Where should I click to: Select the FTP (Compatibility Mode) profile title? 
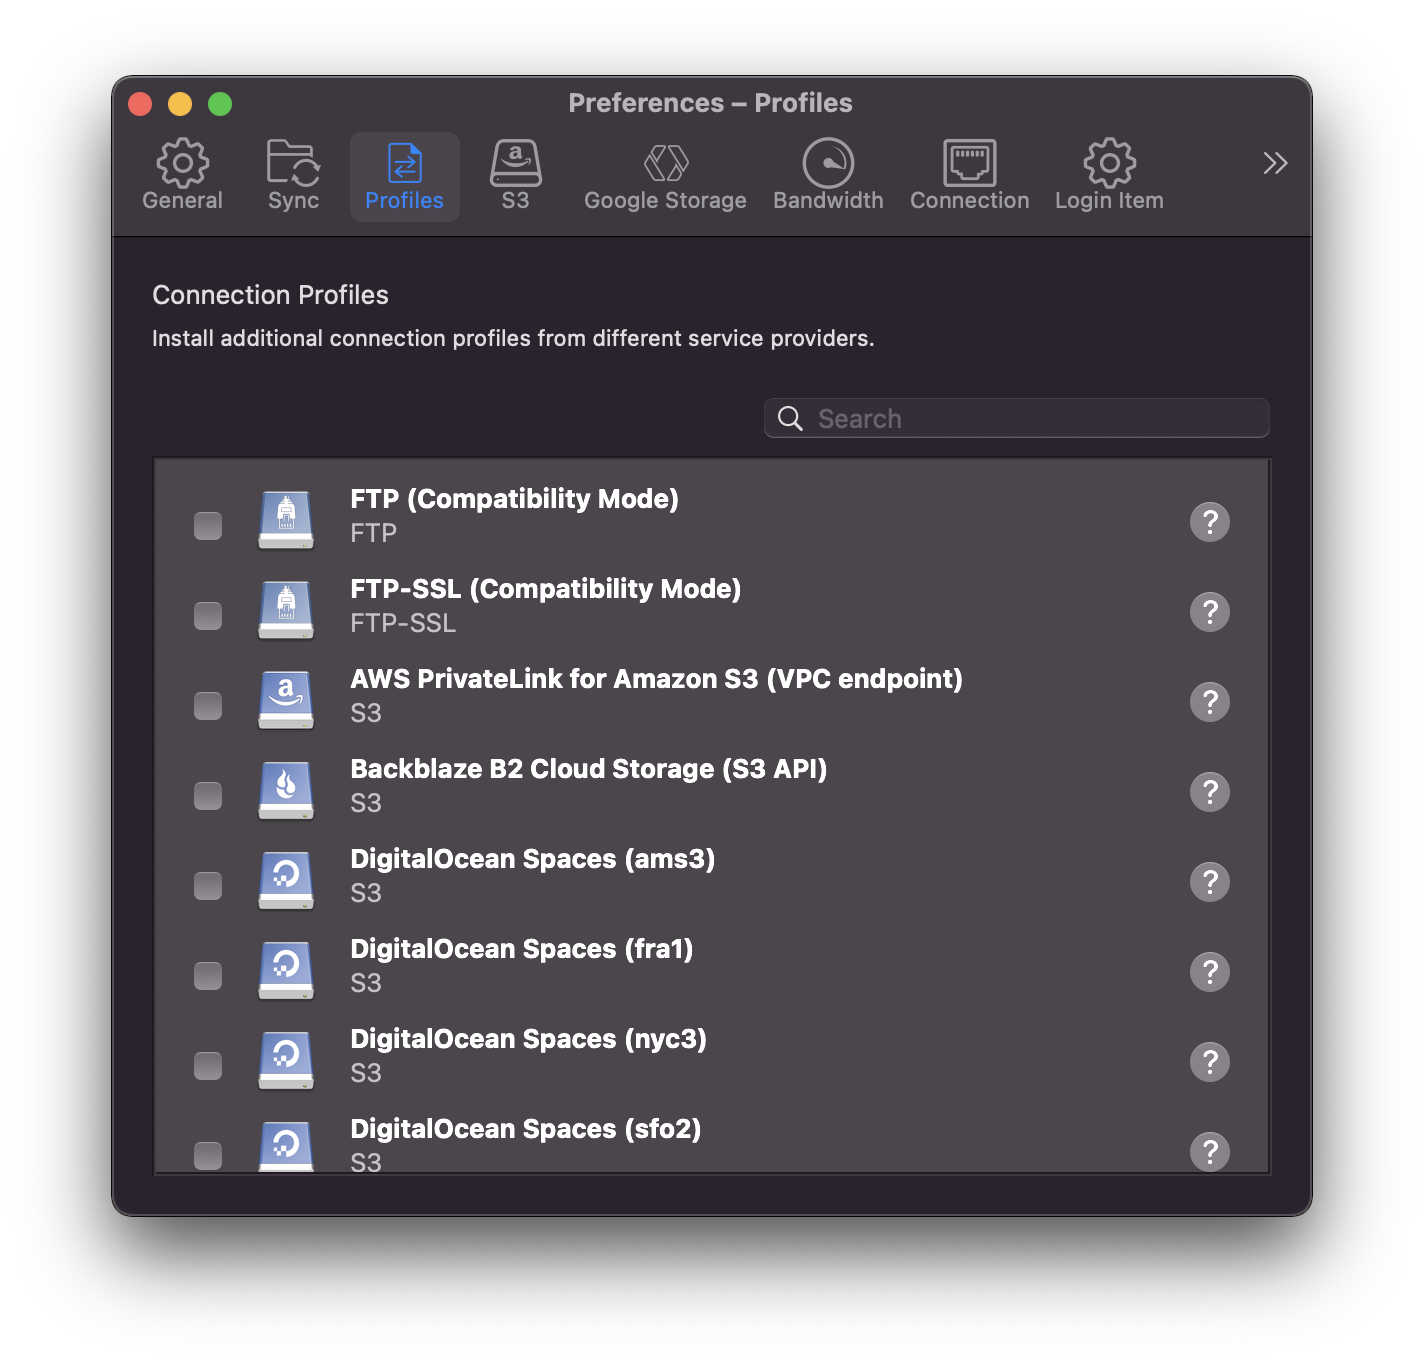(x=514, y=499)
